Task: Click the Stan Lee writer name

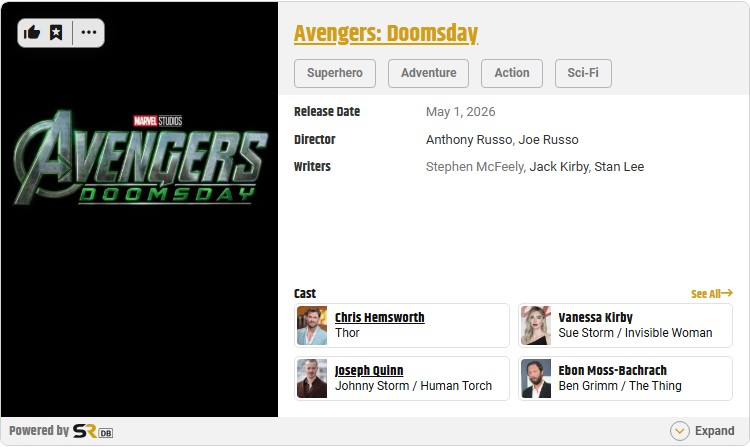Action: pos(619,167)
